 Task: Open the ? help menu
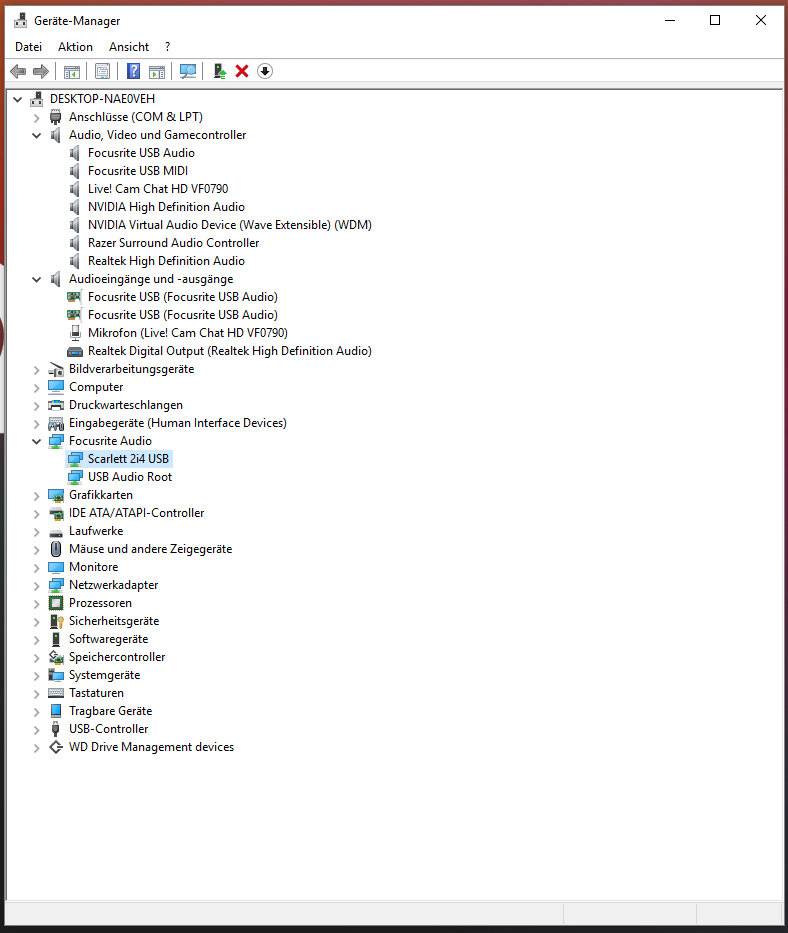click(167, 46)
